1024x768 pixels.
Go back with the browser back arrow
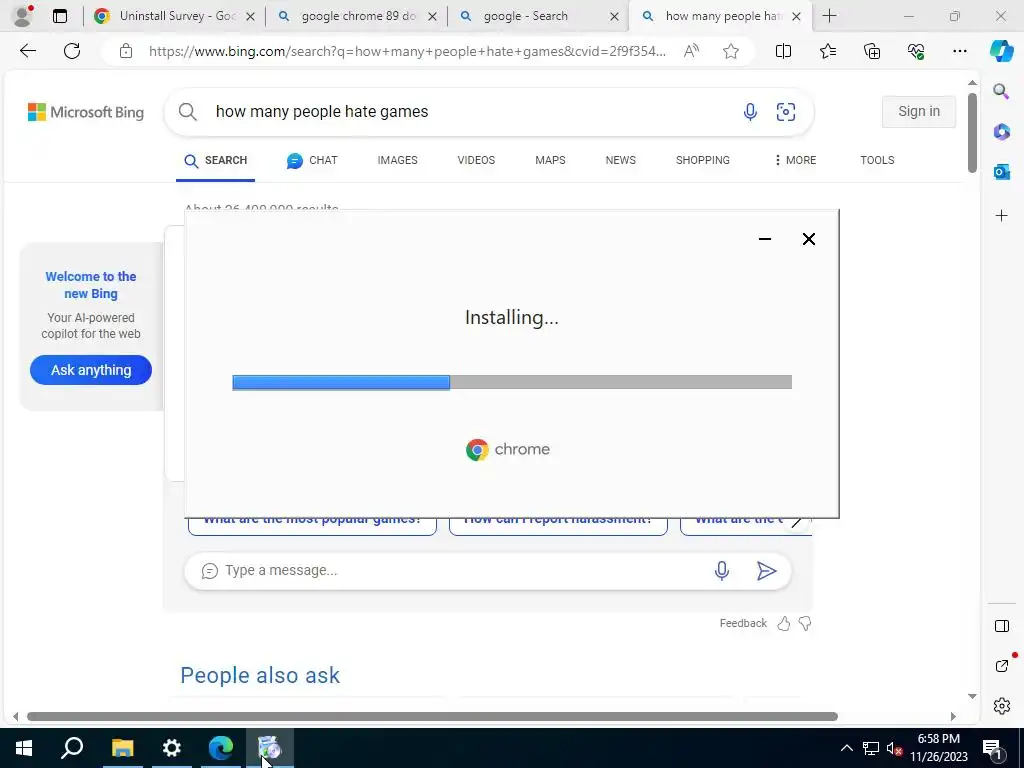(27, 51)
